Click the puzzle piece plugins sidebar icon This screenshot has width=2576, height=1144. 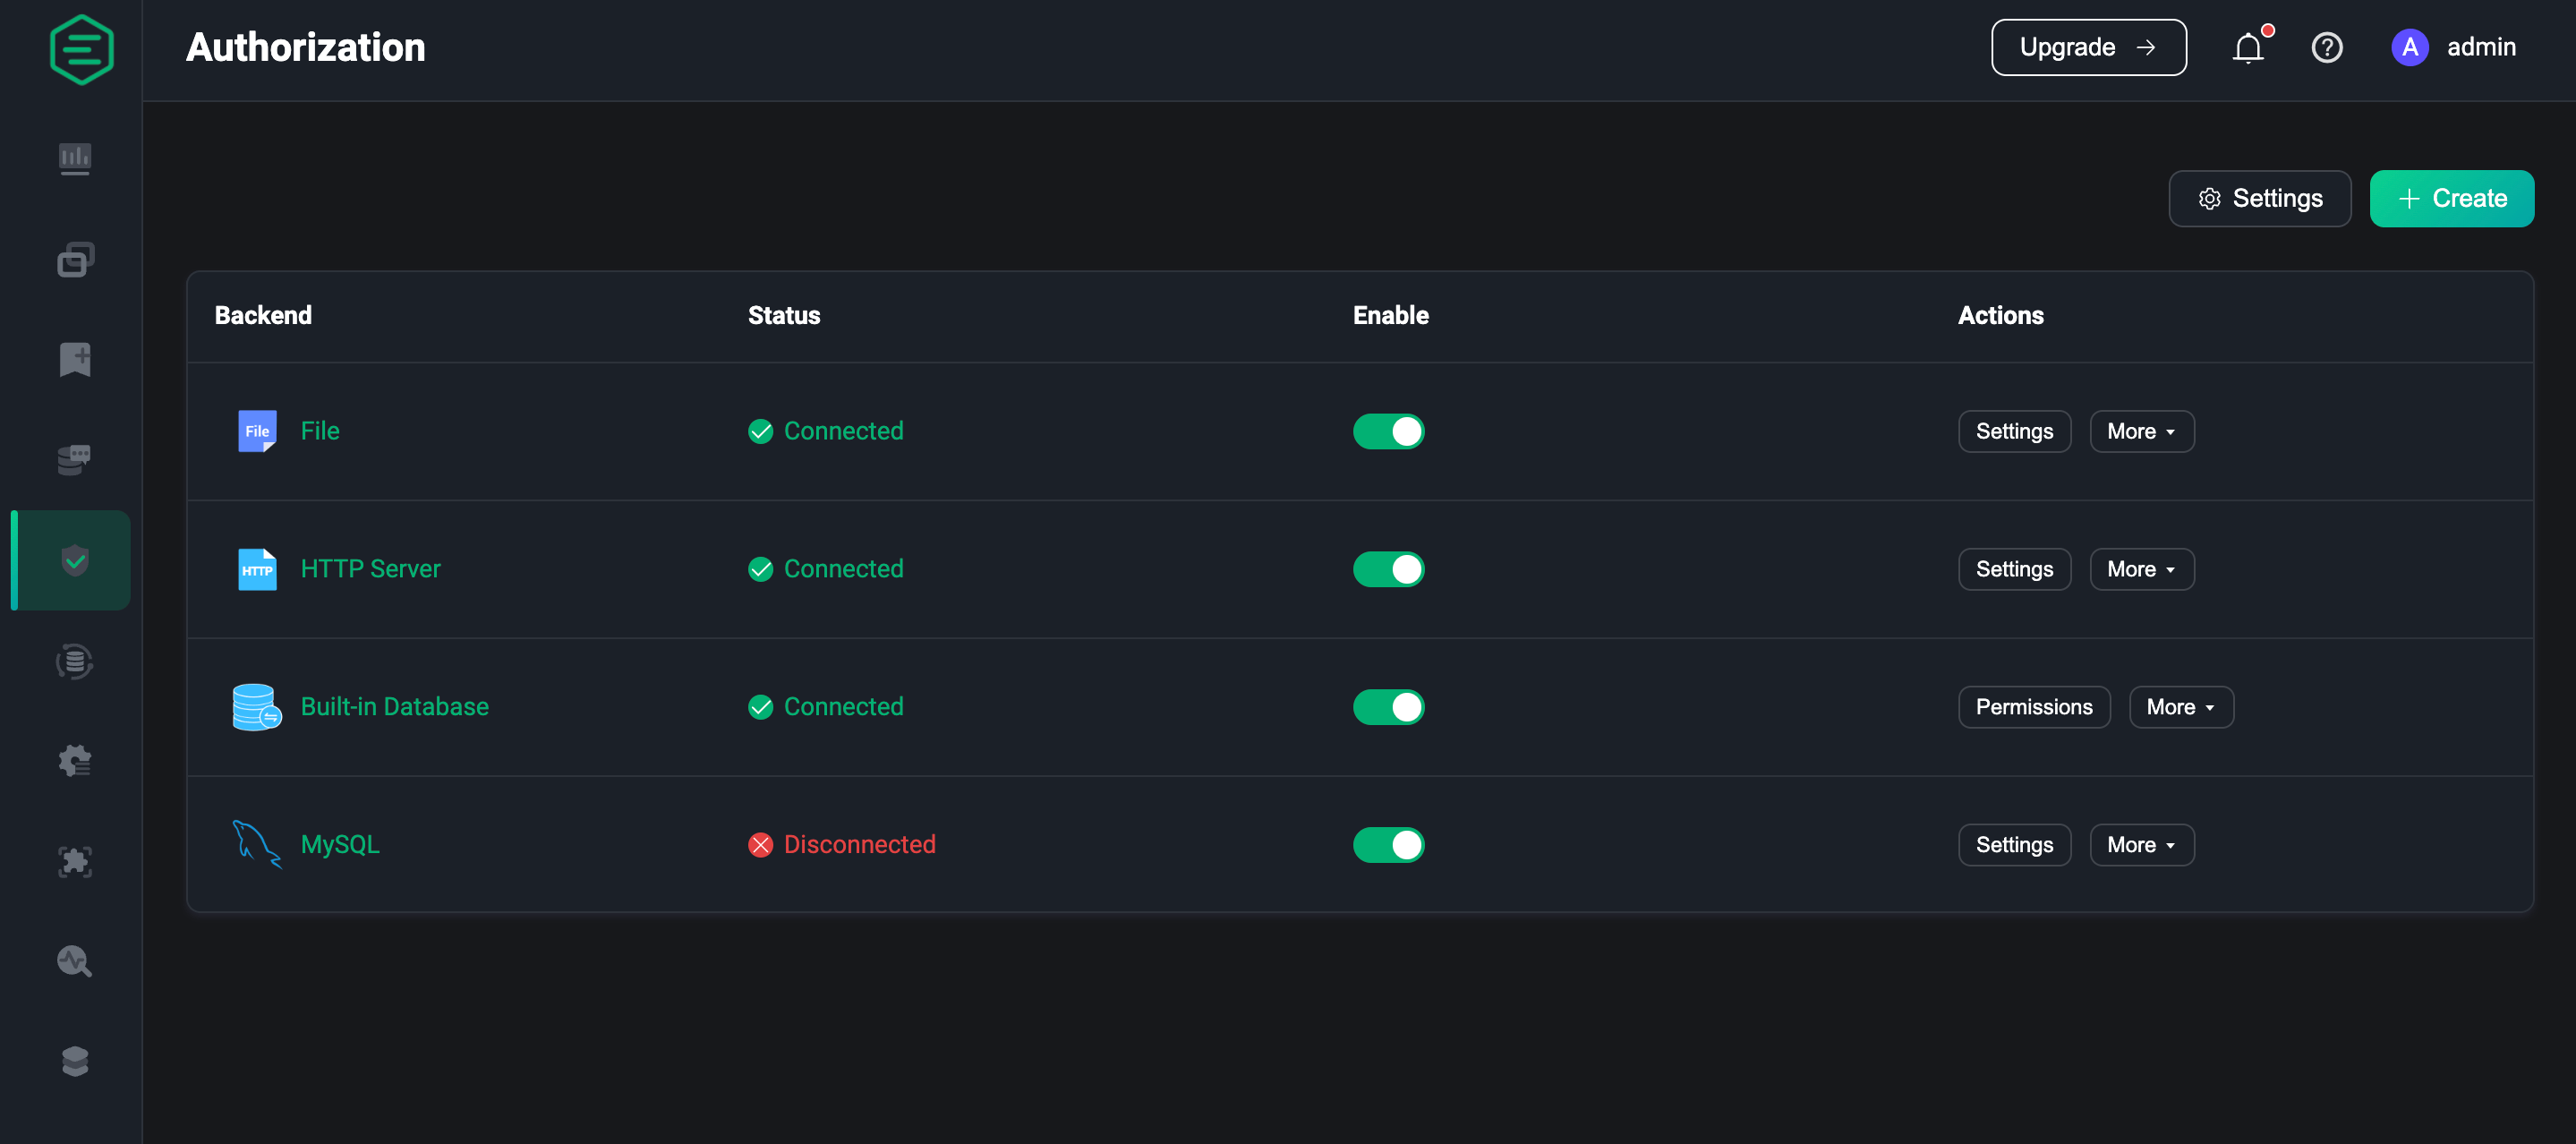(x=75, y=861)
